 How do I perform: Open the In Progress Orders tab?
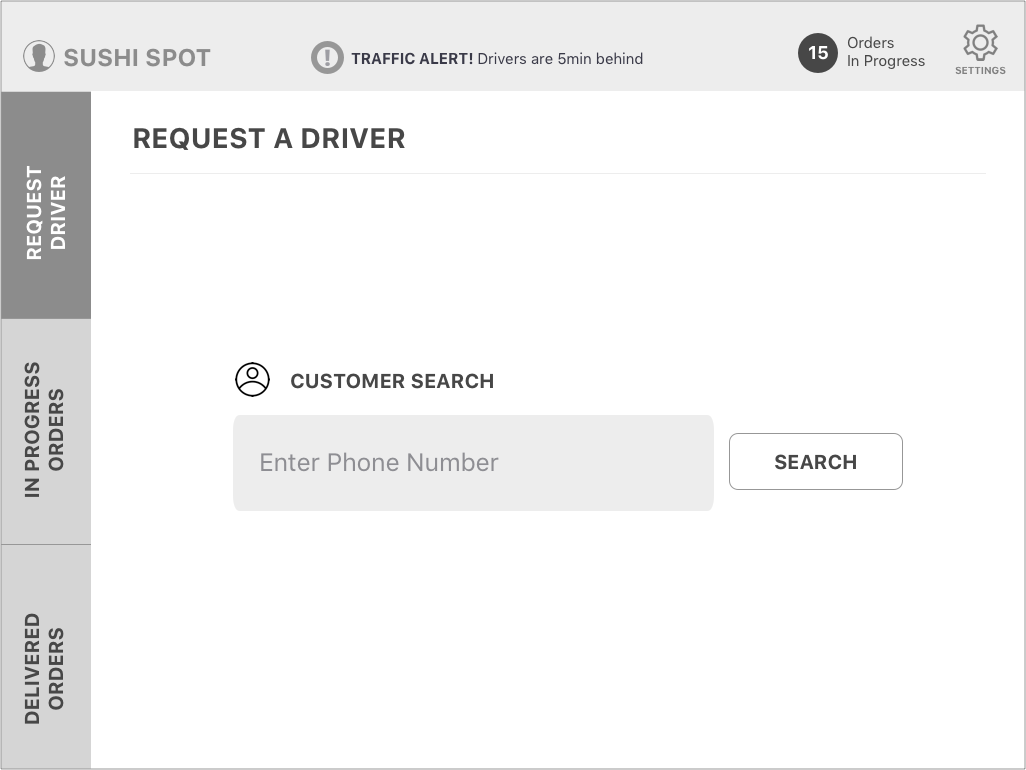46,432
